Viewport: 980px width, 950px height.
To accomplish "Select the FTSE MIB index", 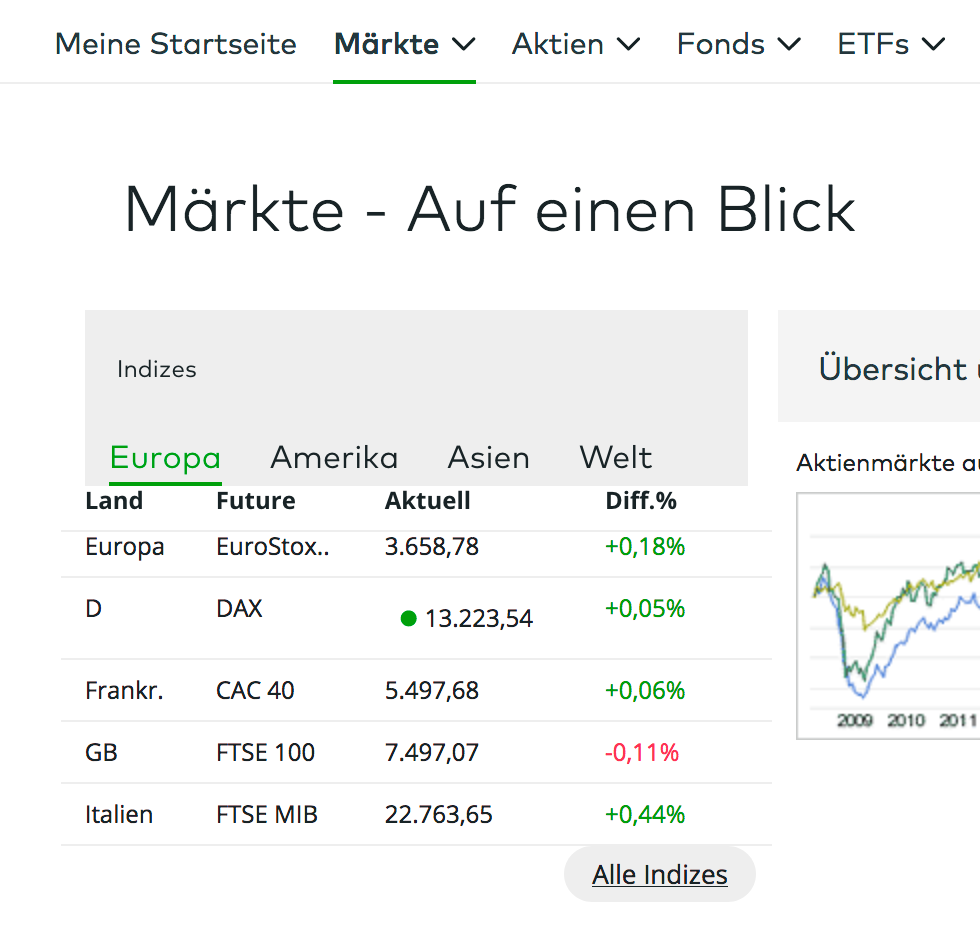I will click(x=265, y=814).
